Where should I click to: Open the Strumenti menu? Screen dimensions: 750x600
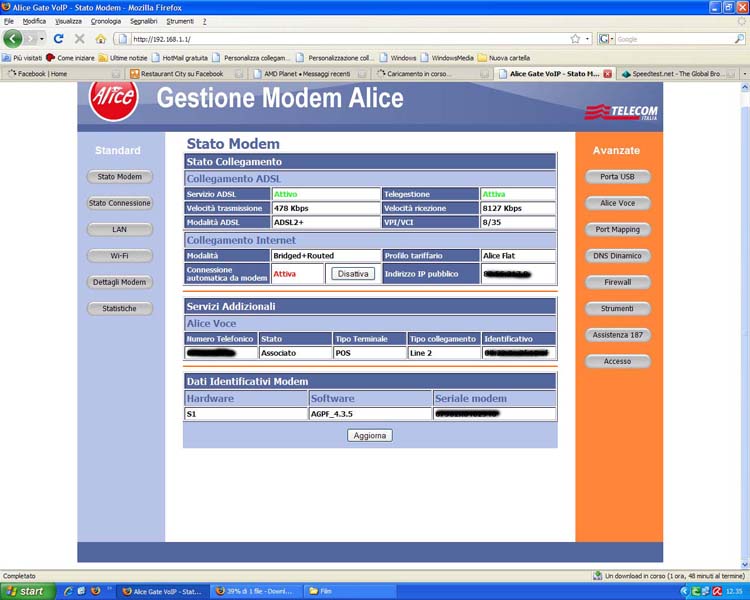tap(180, 22)
